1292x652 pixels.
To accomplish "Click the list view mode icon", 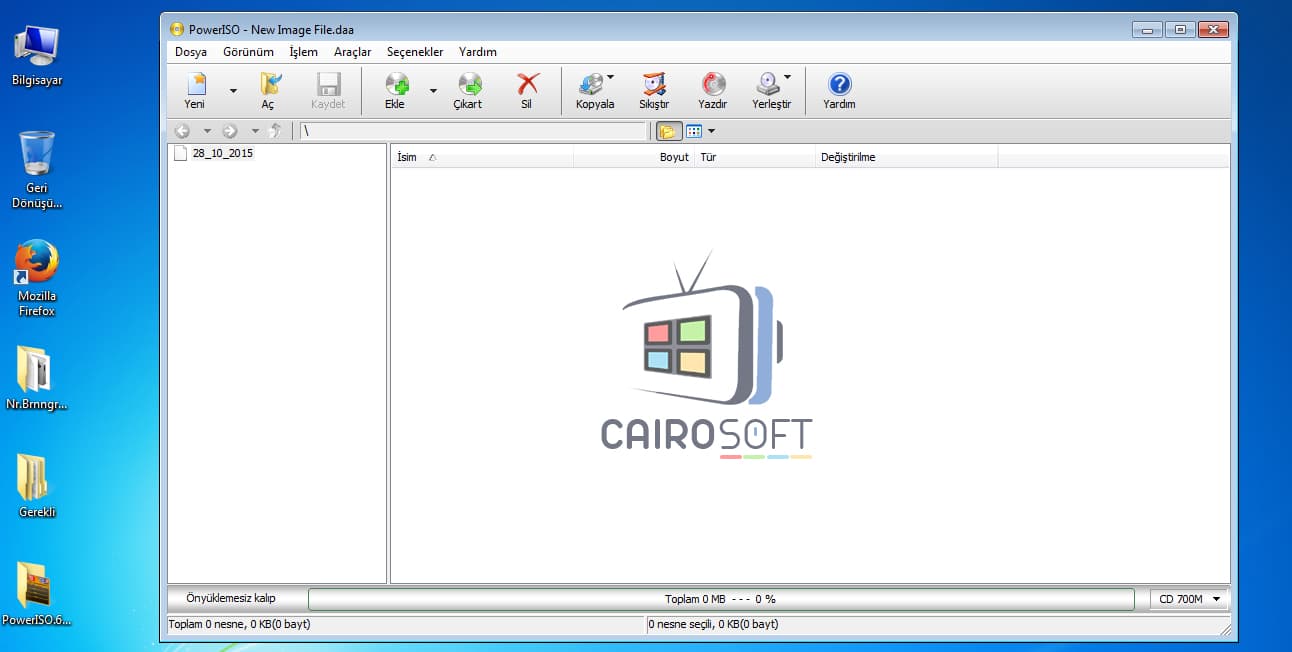I will 694,131.
